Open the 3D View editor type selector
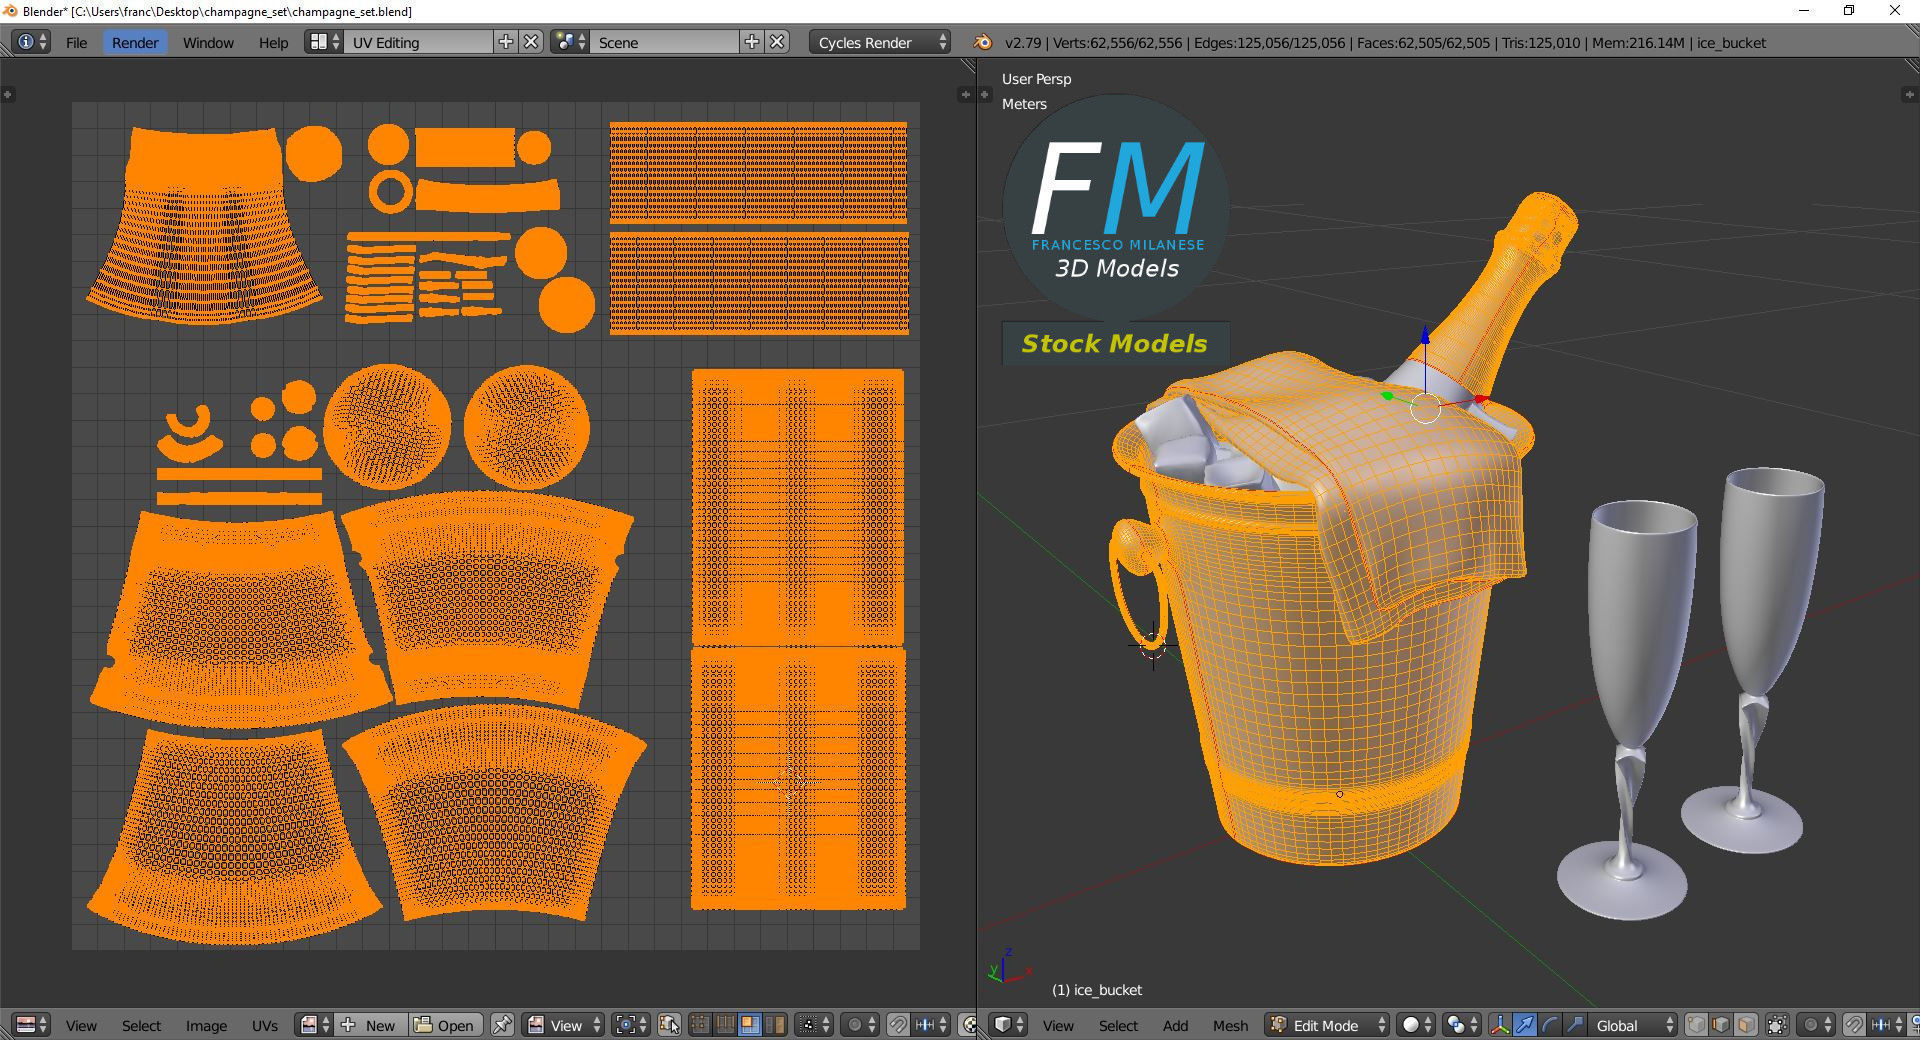The height and width of the screenshot is (1040, 1920). point(1008,1025)
